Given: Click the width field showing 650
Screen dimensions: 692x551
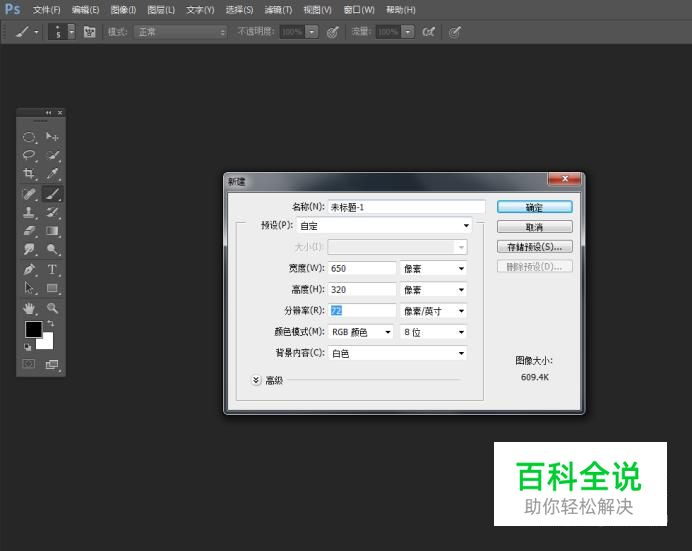Looking at the screenshot, I should pyautogui.click(x=362, y=268).
